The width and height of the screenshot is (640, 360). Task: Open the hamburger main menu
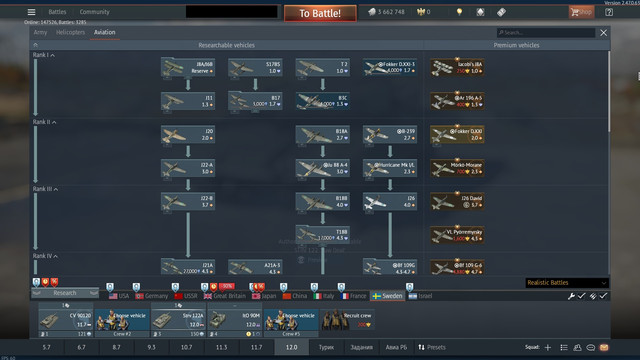(31, 12)
